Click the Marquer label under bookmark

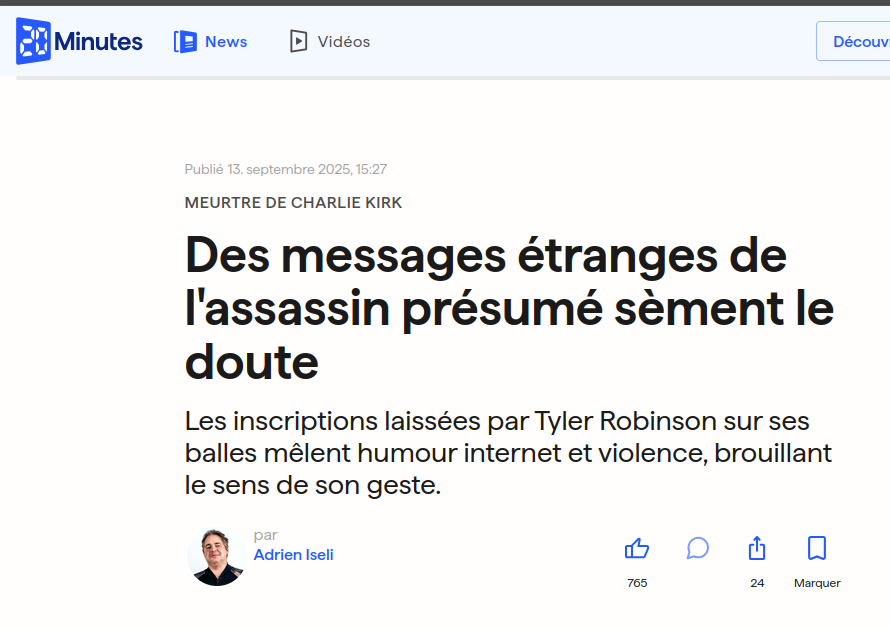817,583
